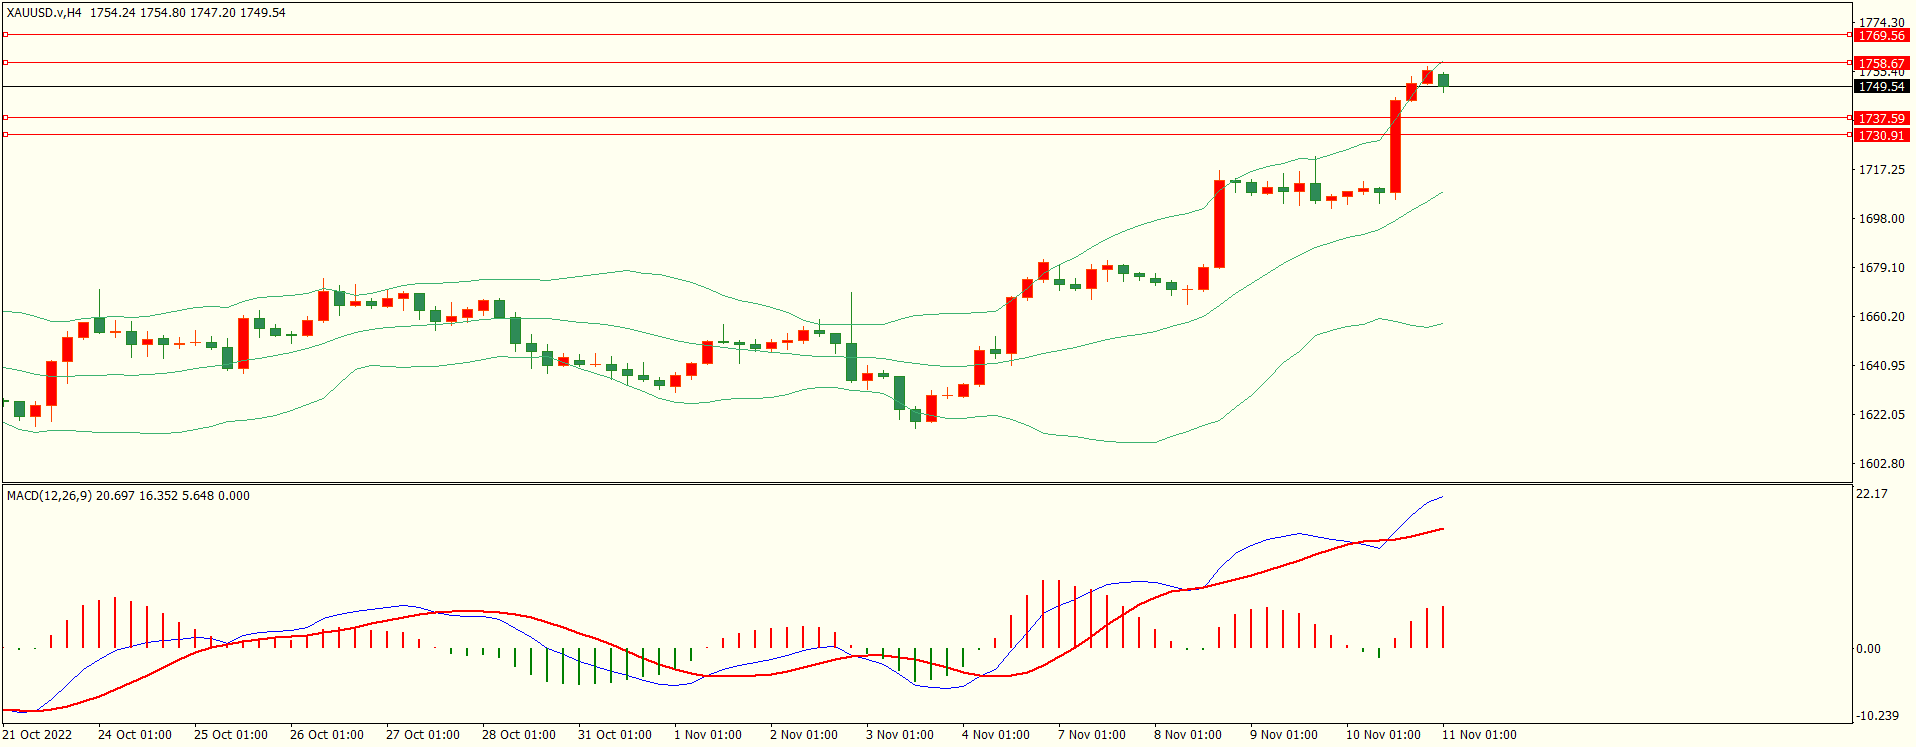Click left-end handle of the 1730.91 line
This screenshot has height=747, width=1916.
[5, 134]
